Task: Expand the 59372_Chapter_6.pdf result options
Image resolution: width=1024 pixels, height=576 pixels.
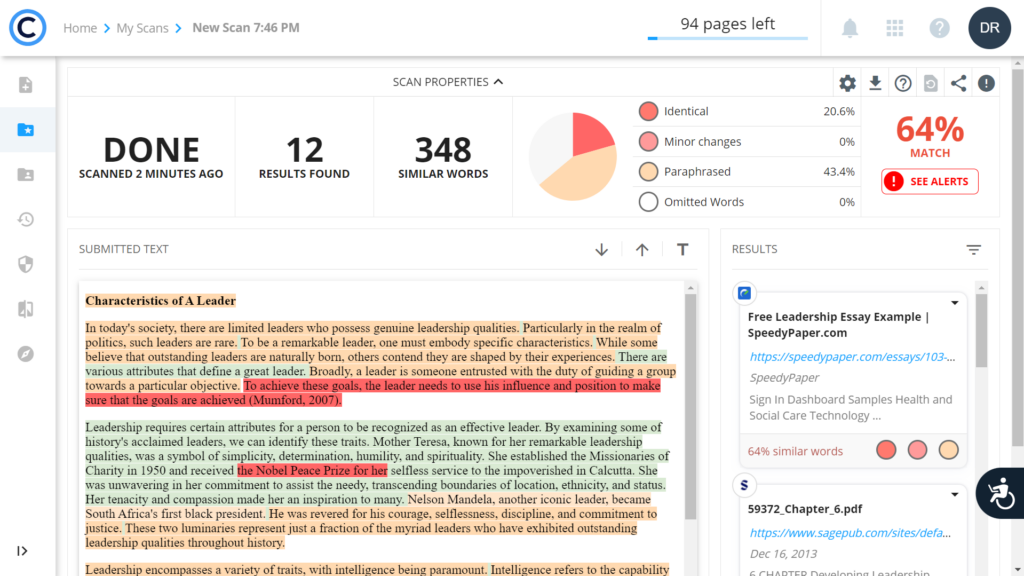Action: [x=954, y=494]
